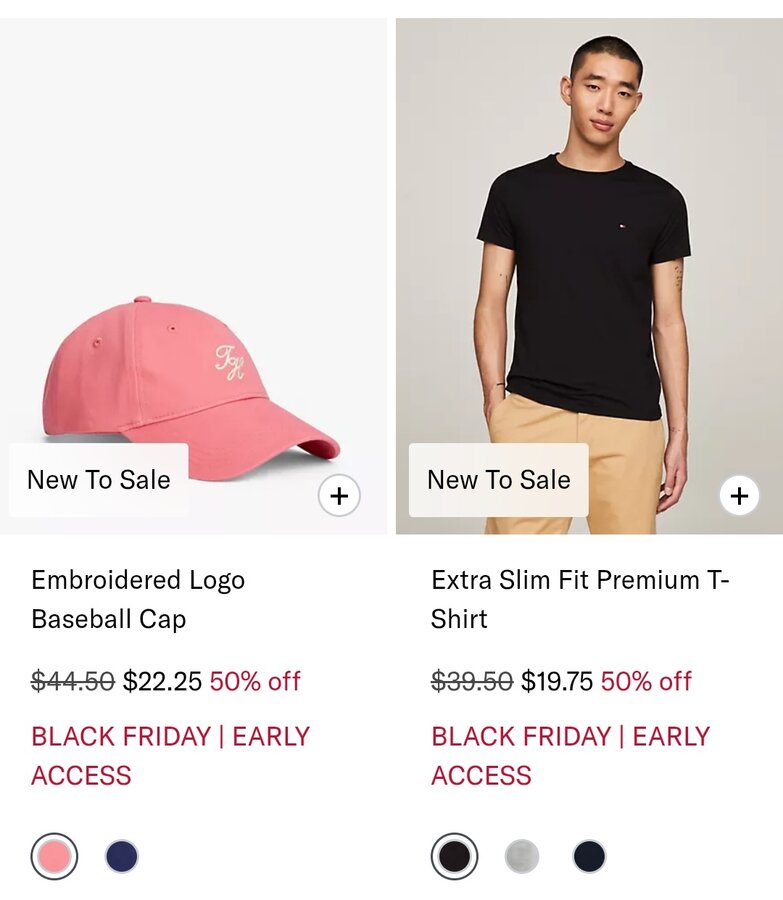
Task: Open the Embroidered Logo Baseball Cap title link
Action: tap(138, 599)
